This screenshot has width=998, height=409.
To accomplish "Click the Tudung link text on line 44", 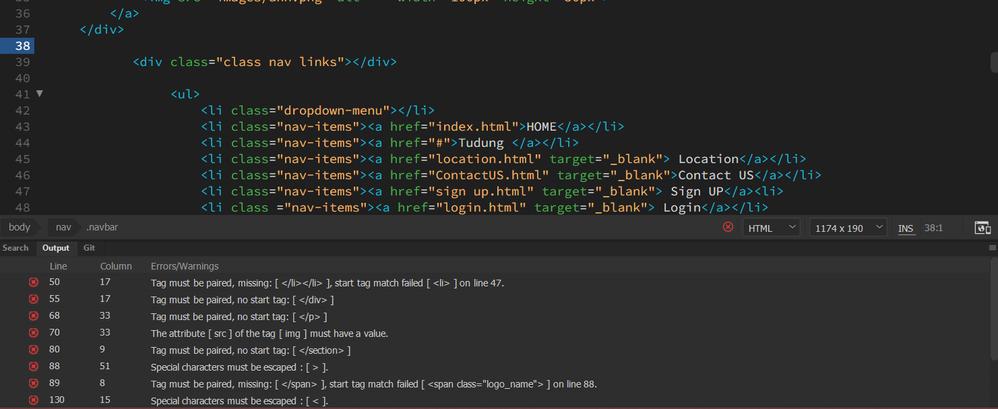I will pyautogui.click(x=481, y=142).
